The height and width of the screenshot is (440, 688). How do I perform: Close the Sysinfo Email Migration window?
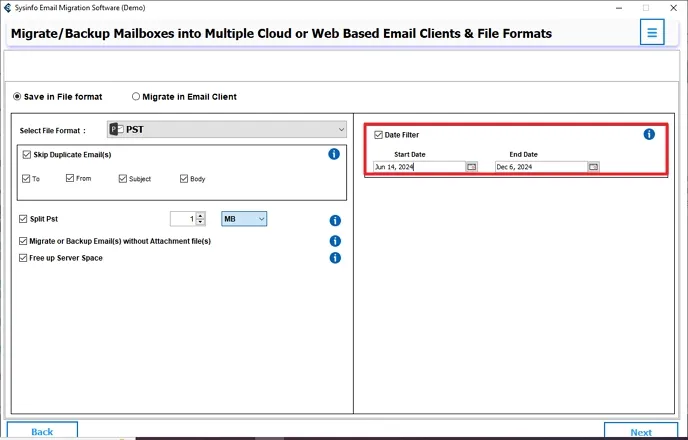pos(674,8)
